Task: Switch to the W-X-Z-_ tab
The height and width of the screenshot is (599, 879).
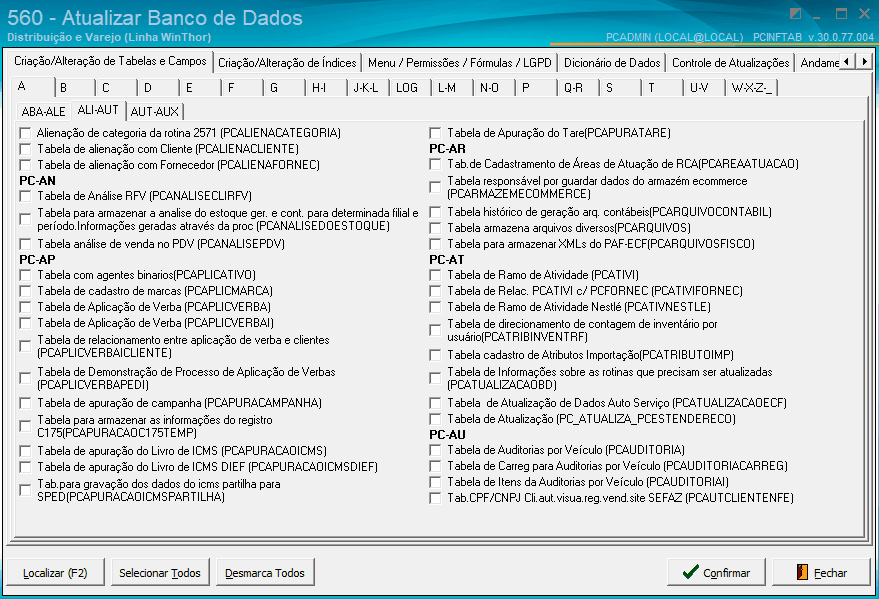Action: (753, 88)
